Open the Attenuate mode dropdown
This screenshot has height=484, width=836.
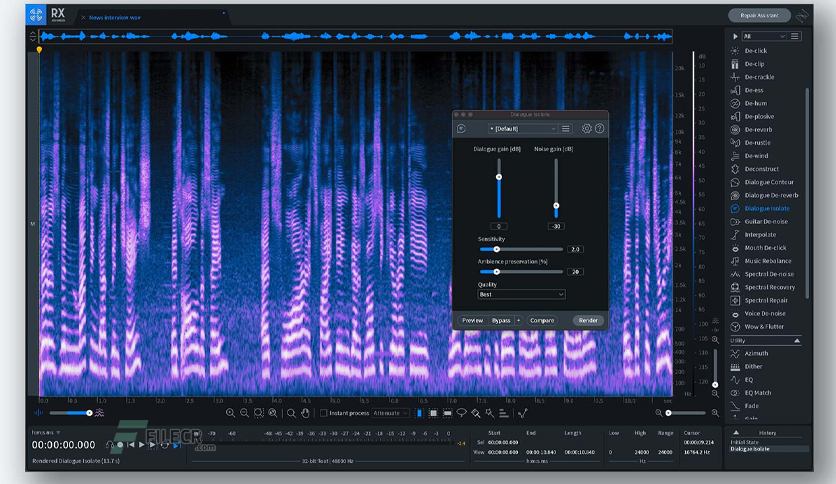(x=391, y=413)
